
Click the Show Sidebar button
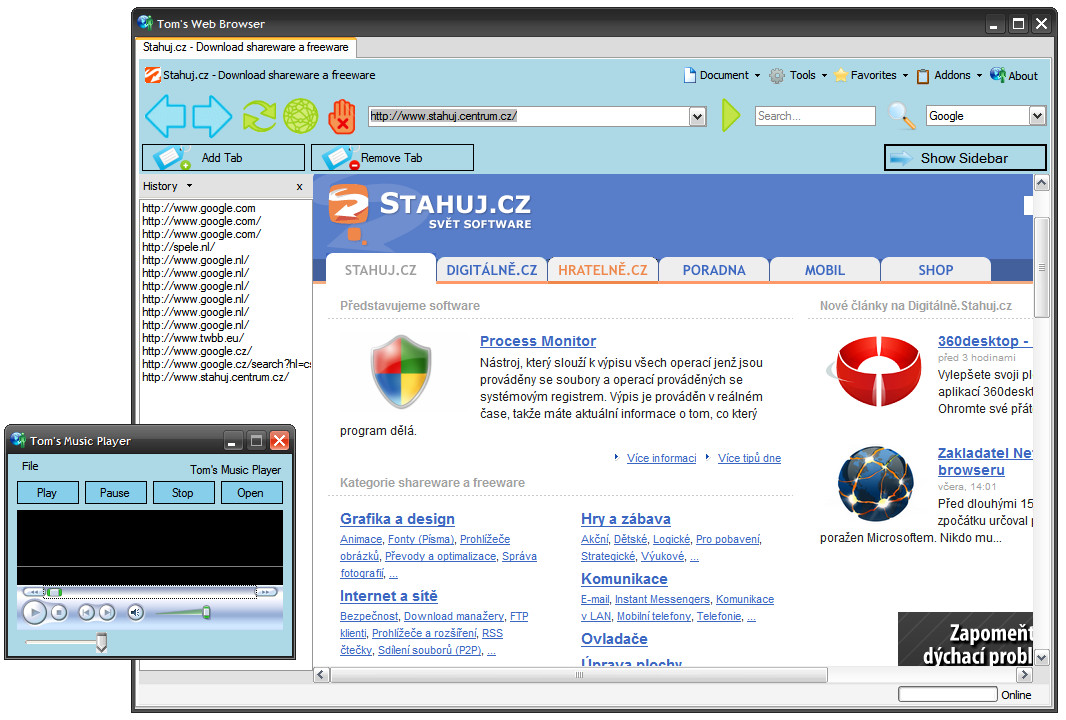pyautogui.click(x=965, y=158)
